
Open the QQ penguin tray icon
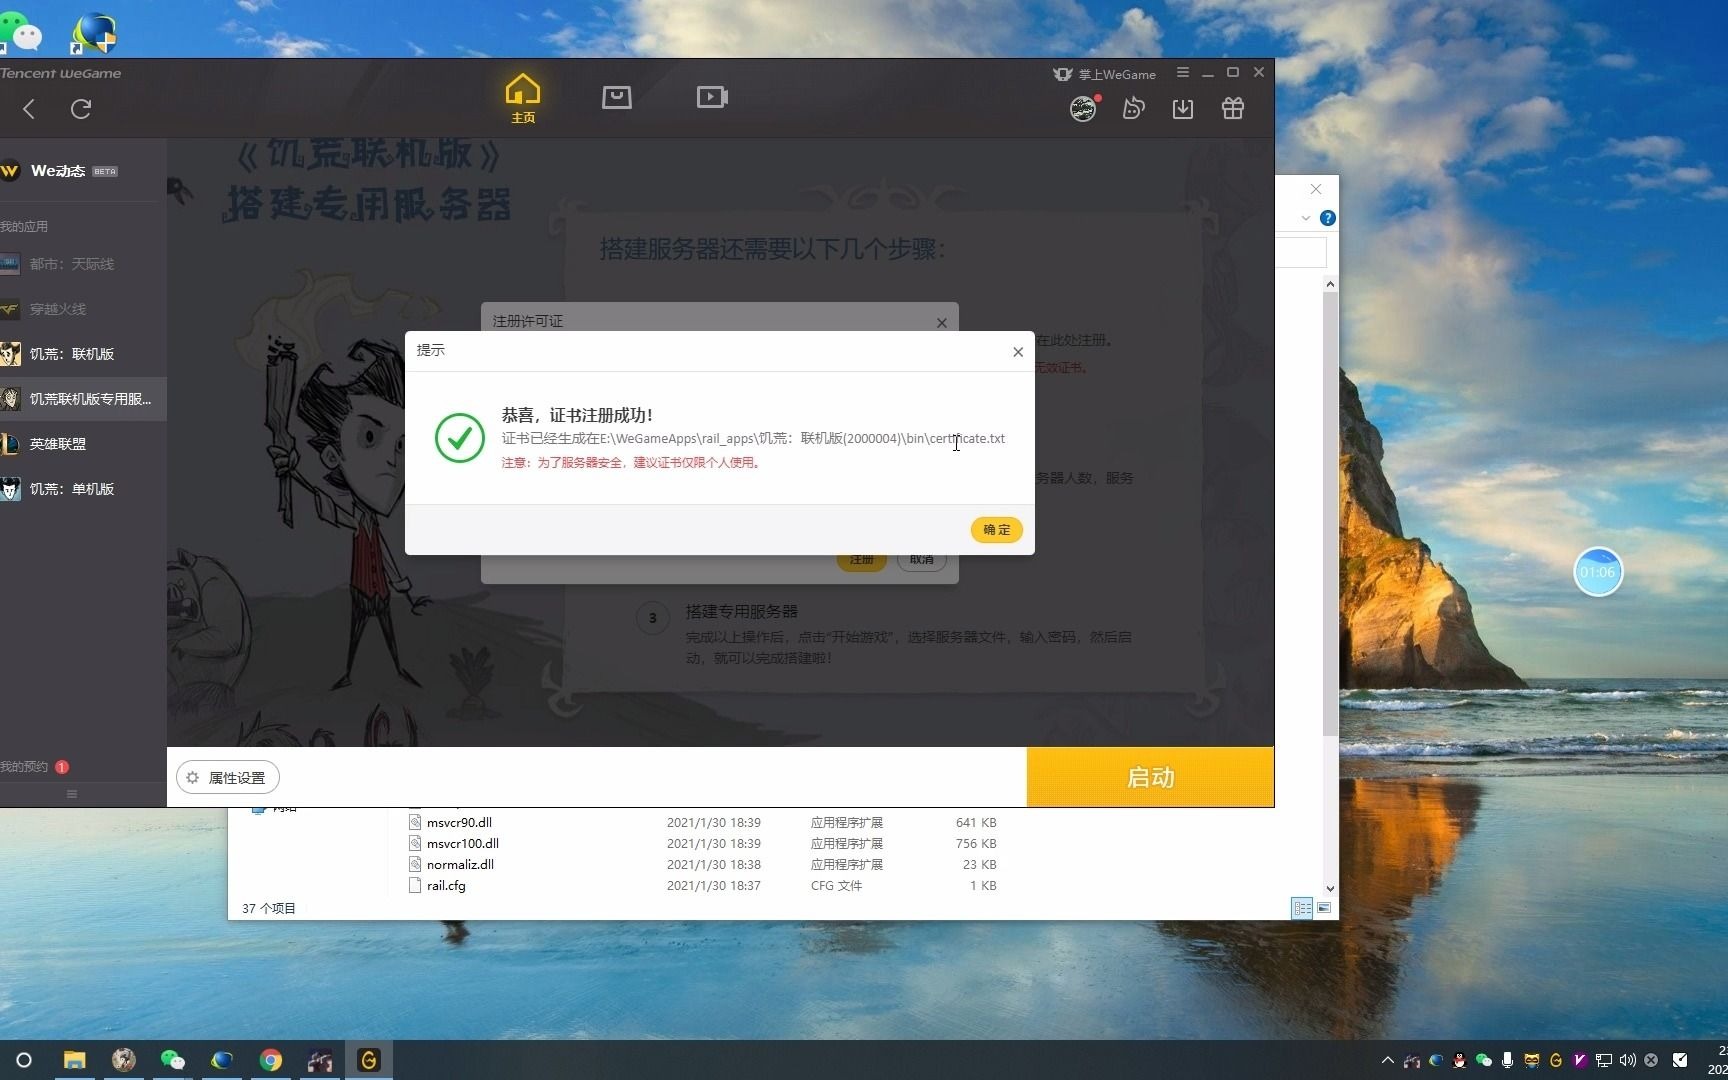click(x=1459, y=1060)
